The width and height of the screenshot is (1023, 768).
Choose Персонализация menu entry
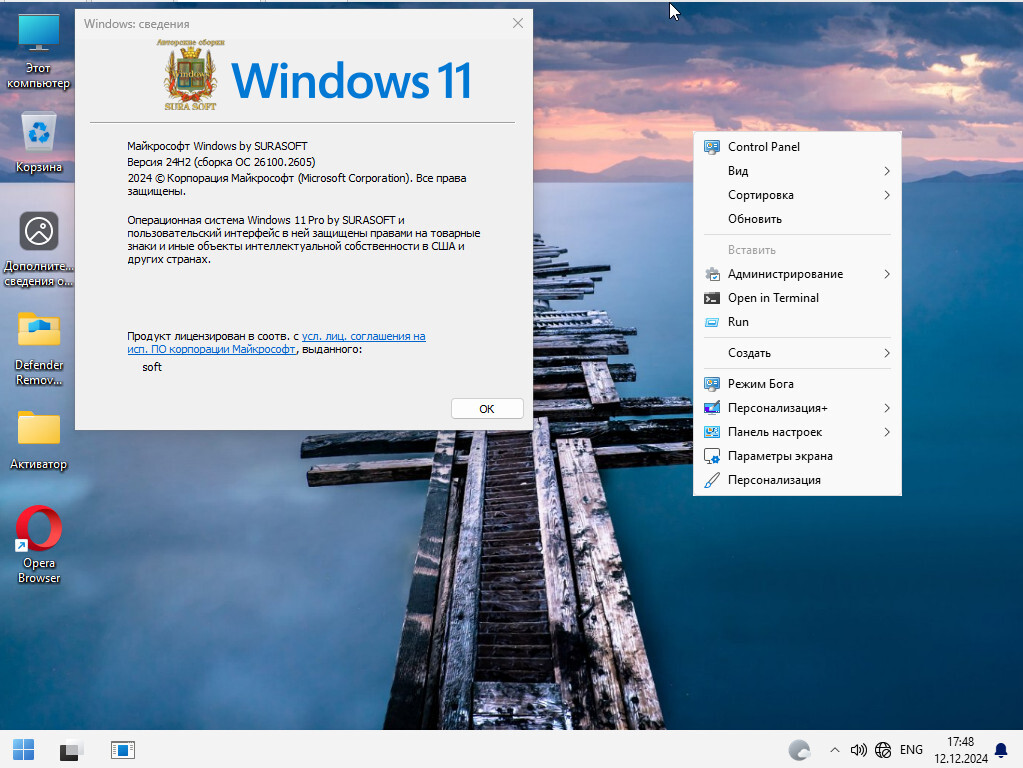coord(797,480)
